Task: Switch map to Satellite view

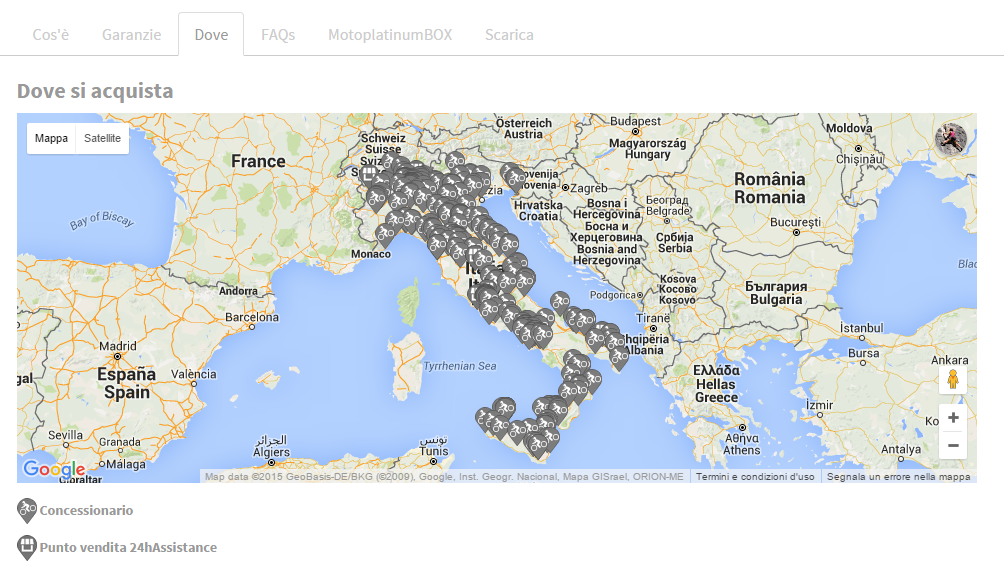Action: 102,139
